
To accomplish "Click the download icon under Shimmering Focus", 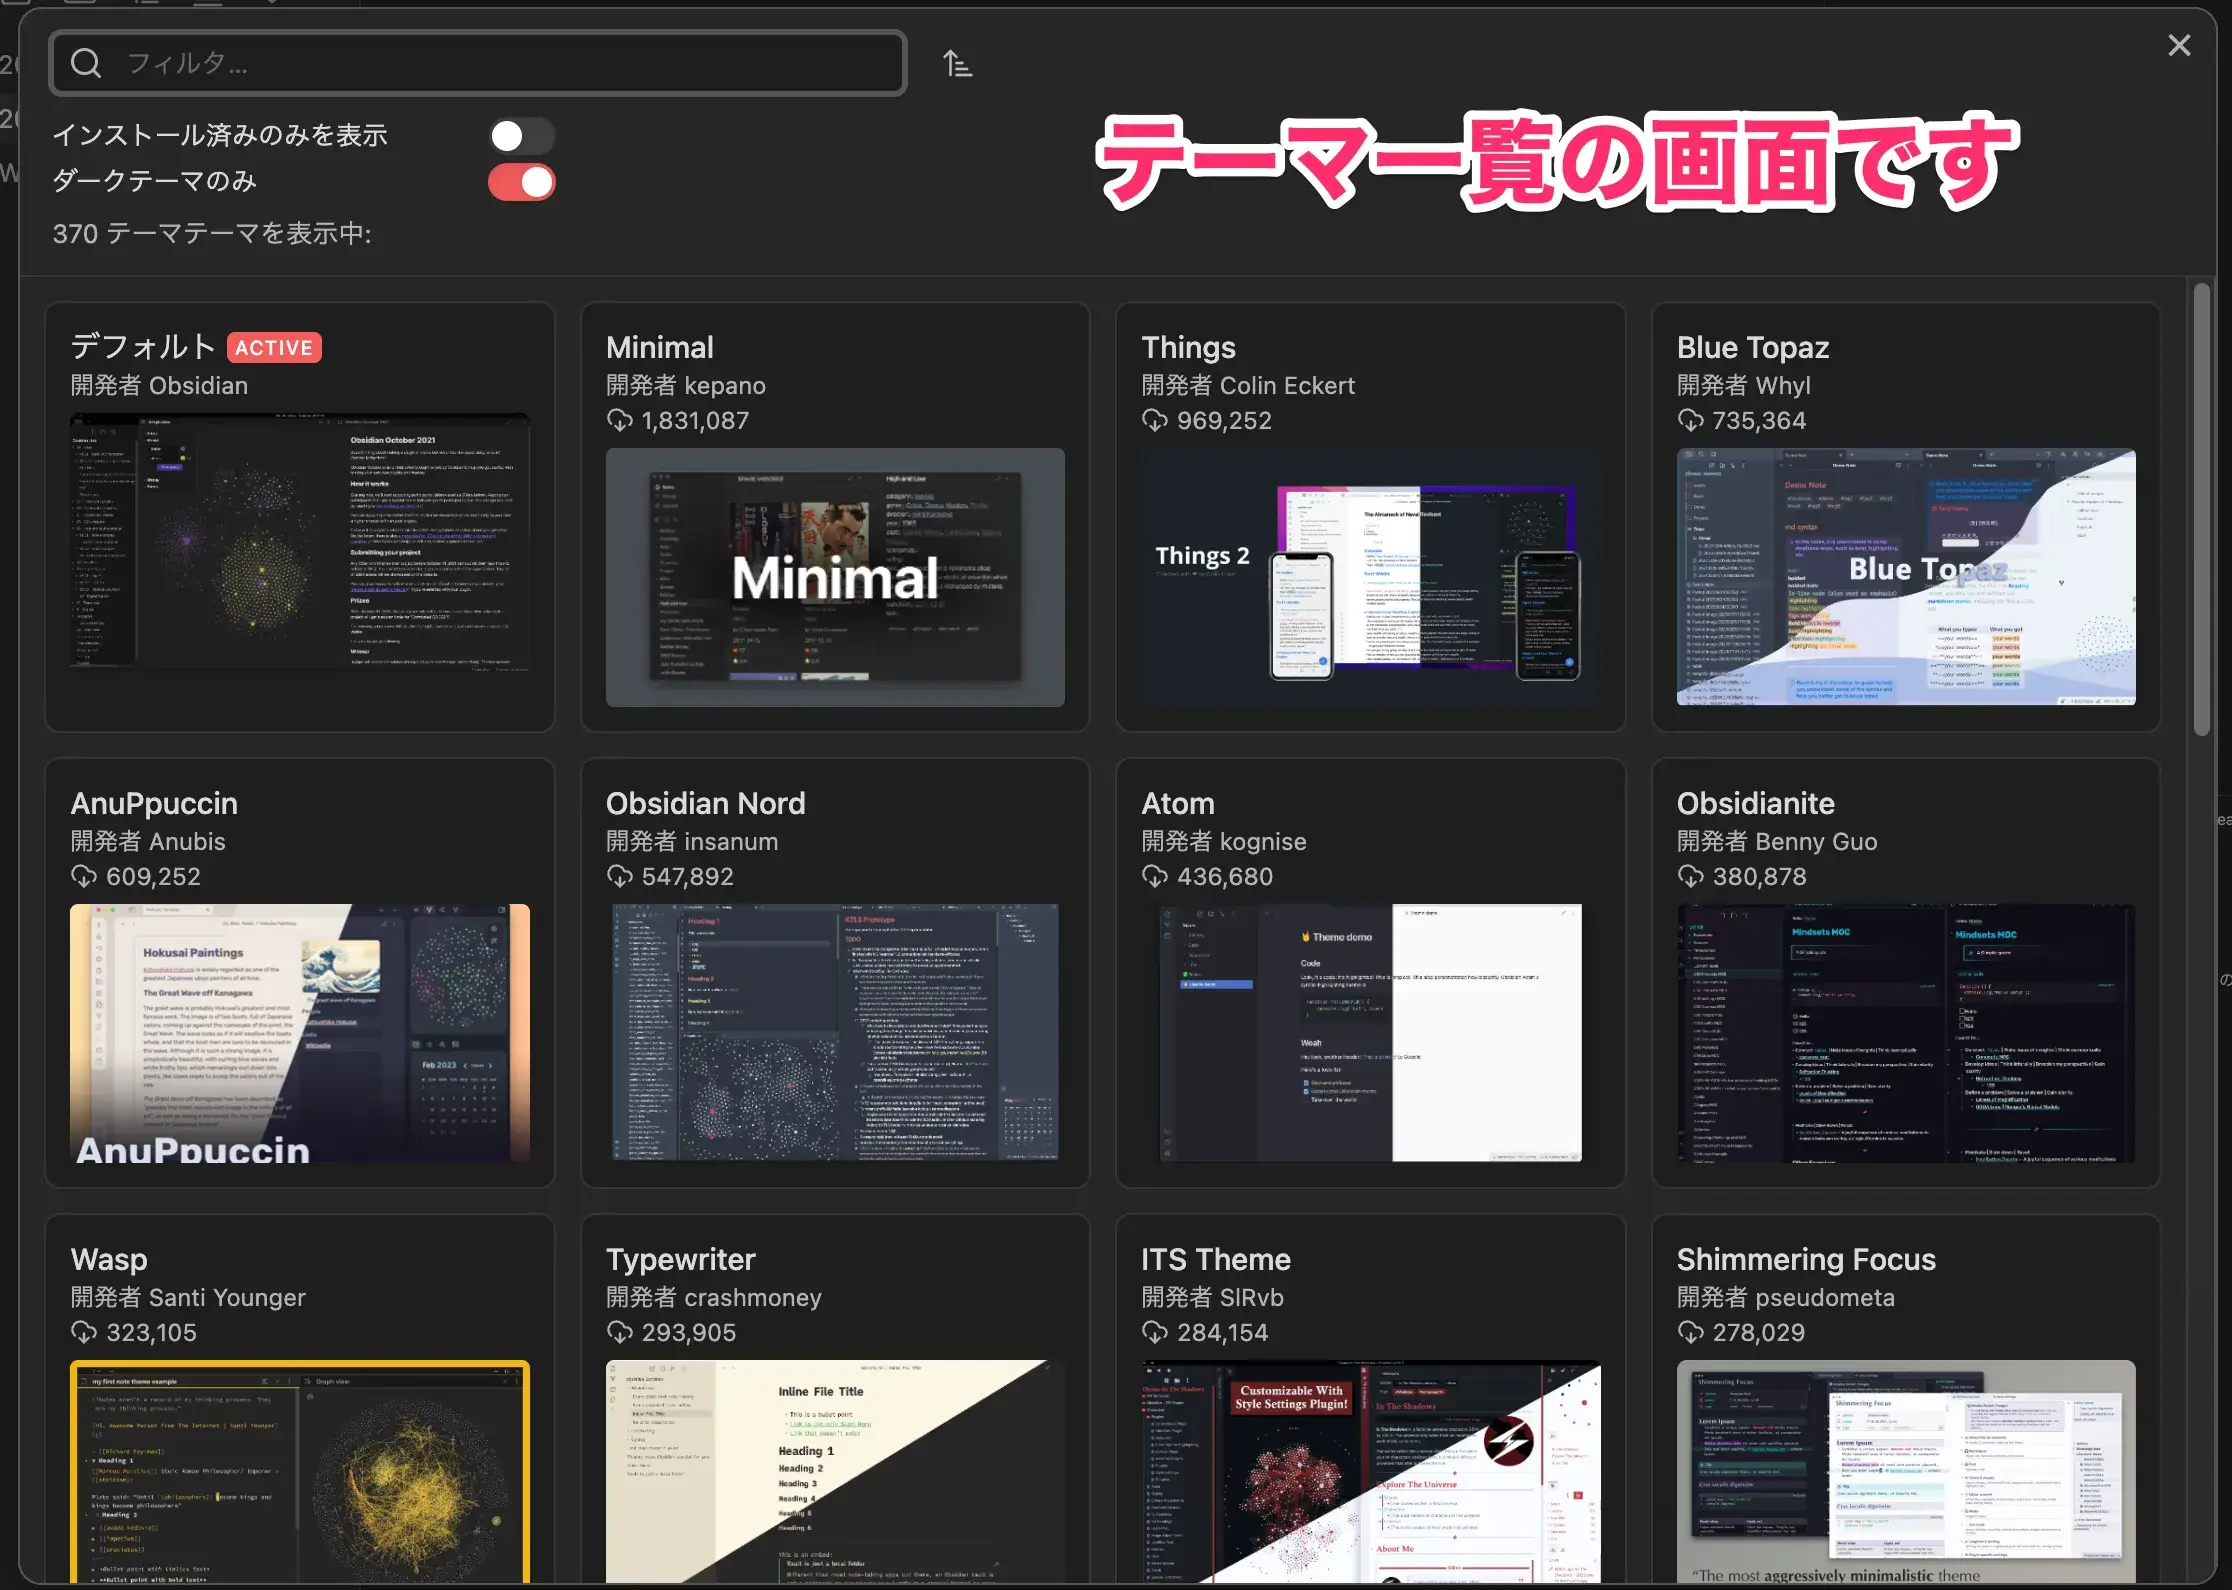I will click(1690, 1333).
